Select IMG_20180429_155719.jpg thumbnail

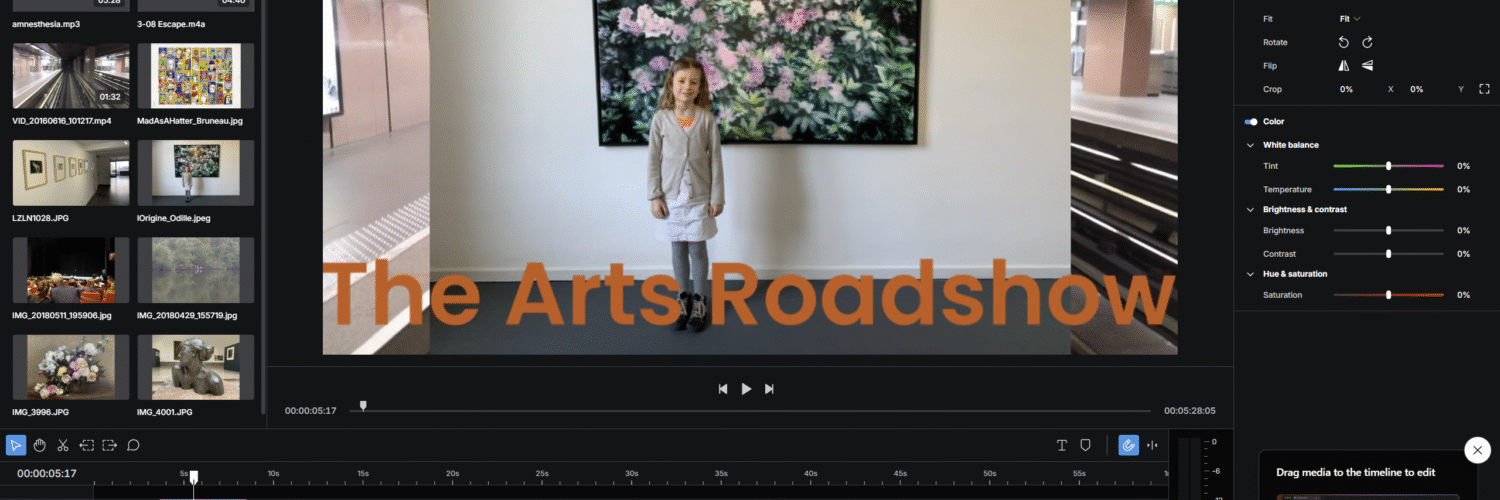tap(195, 270)
